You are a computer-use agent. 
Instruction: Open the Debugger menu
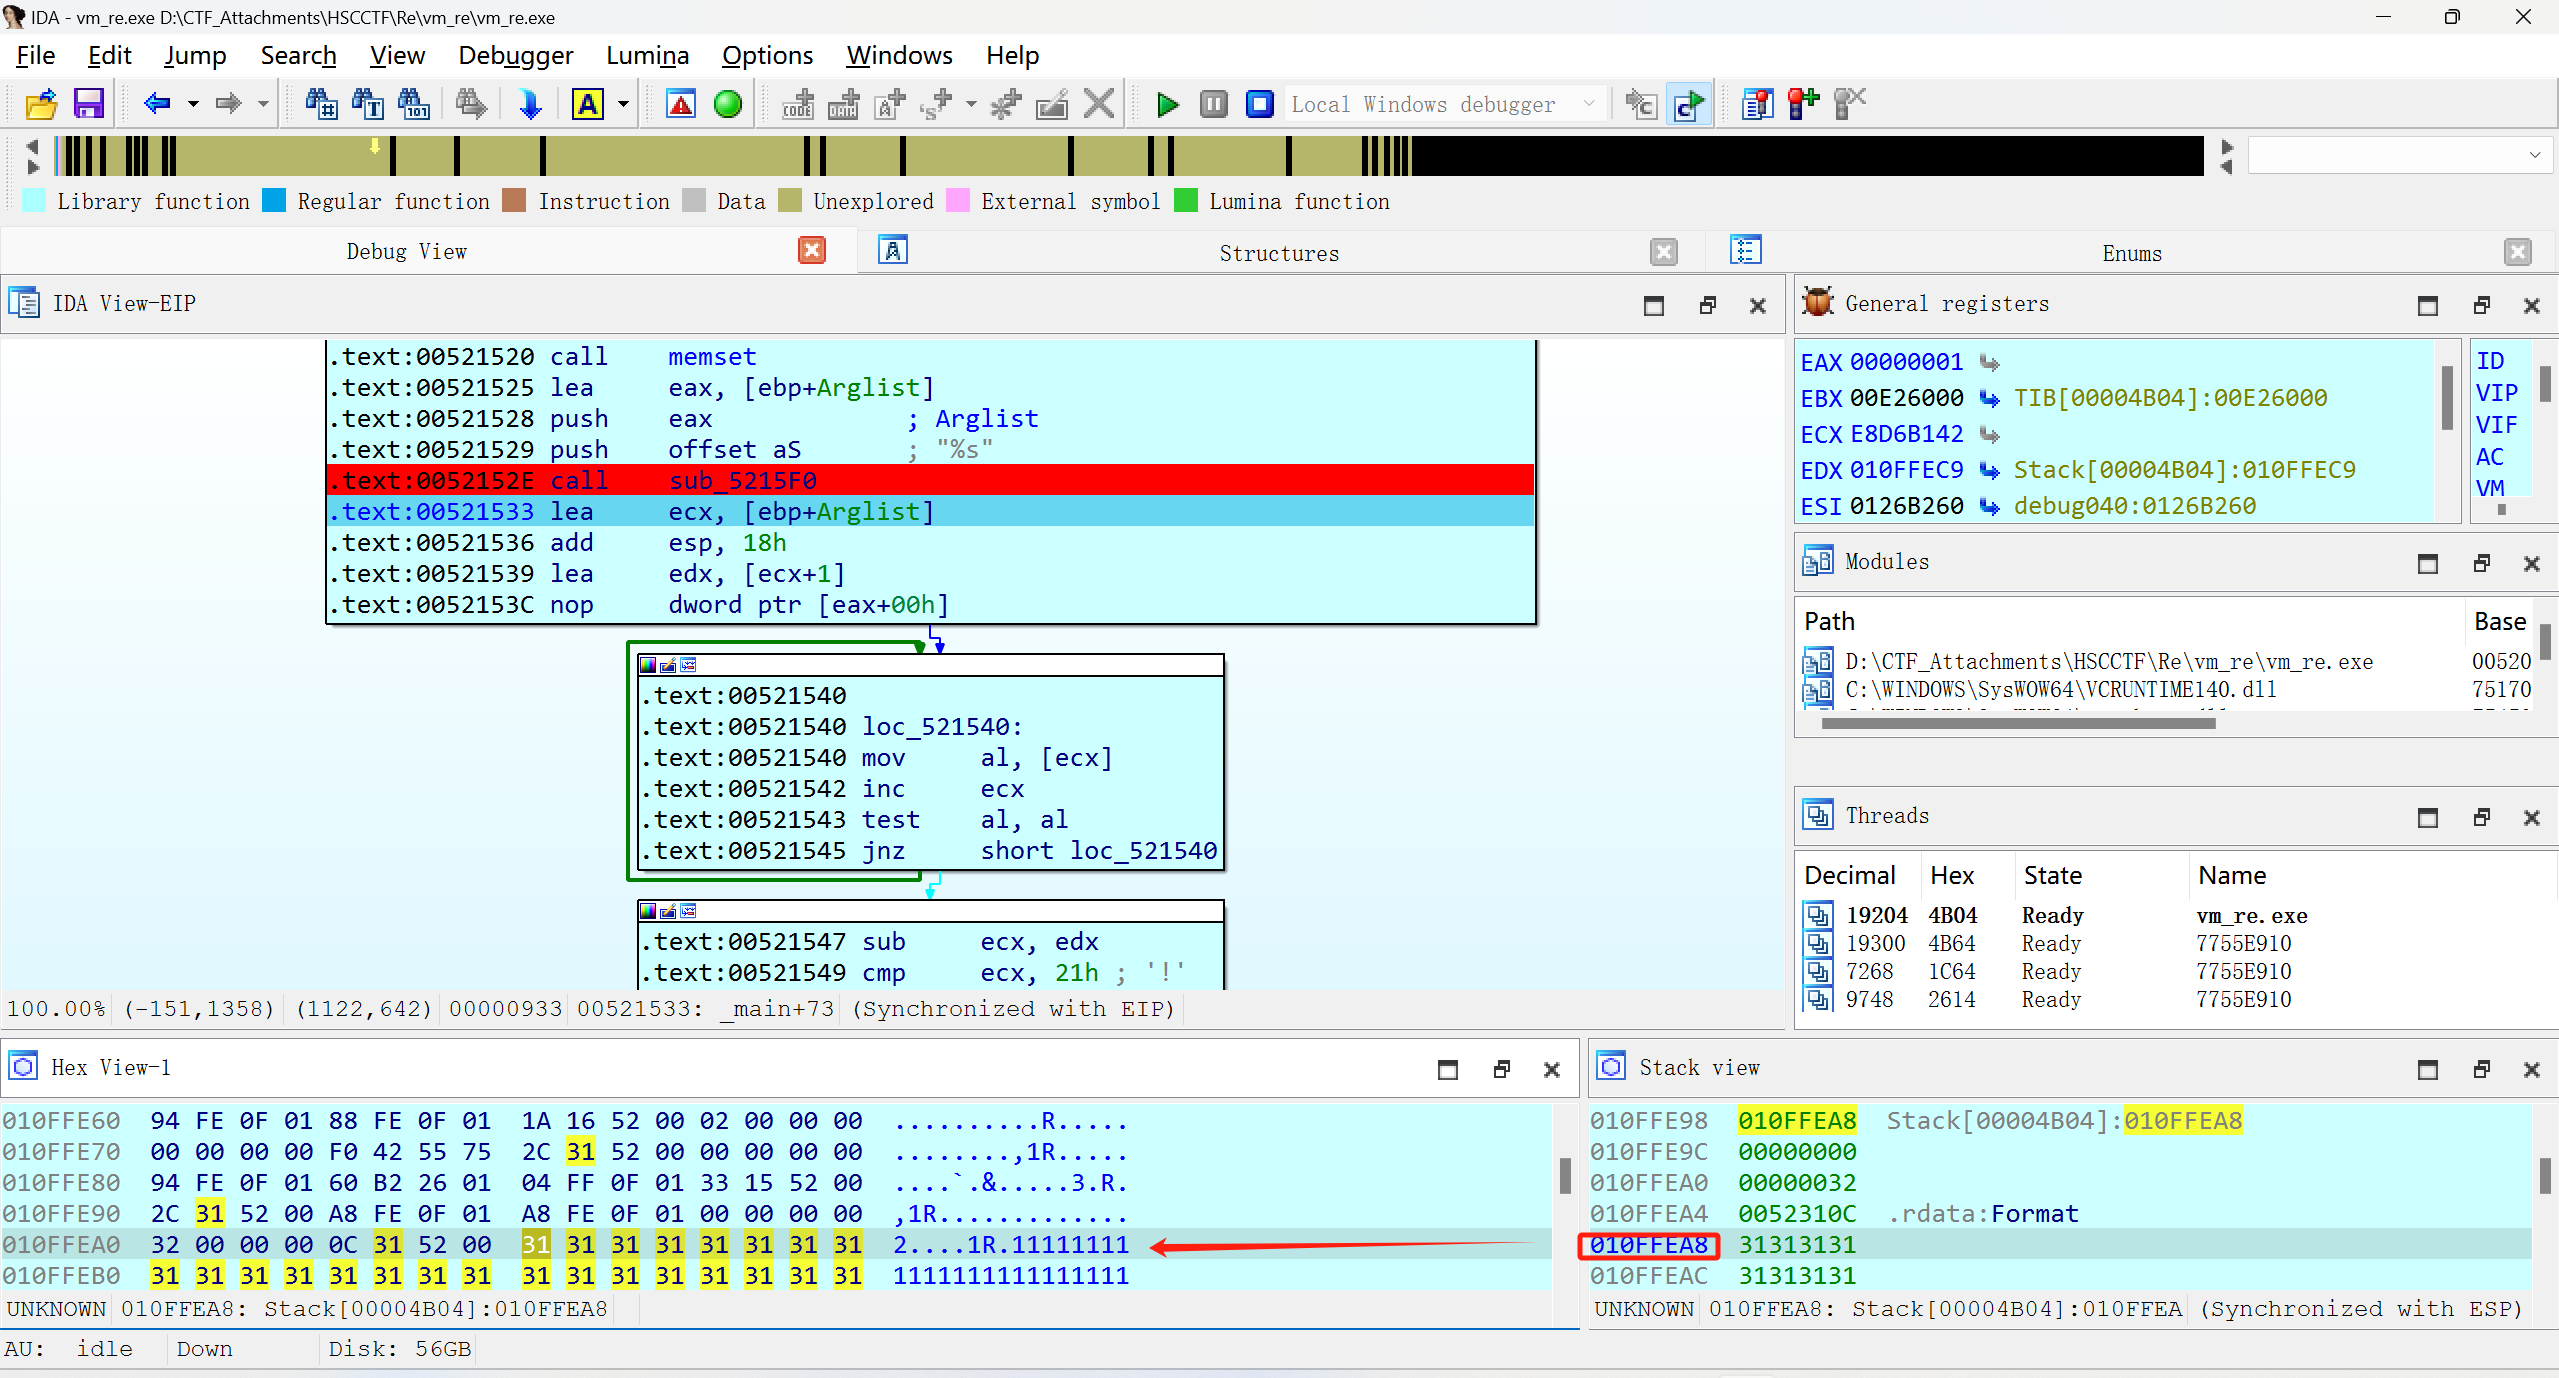pyautogui.click(x=515, y=55)
